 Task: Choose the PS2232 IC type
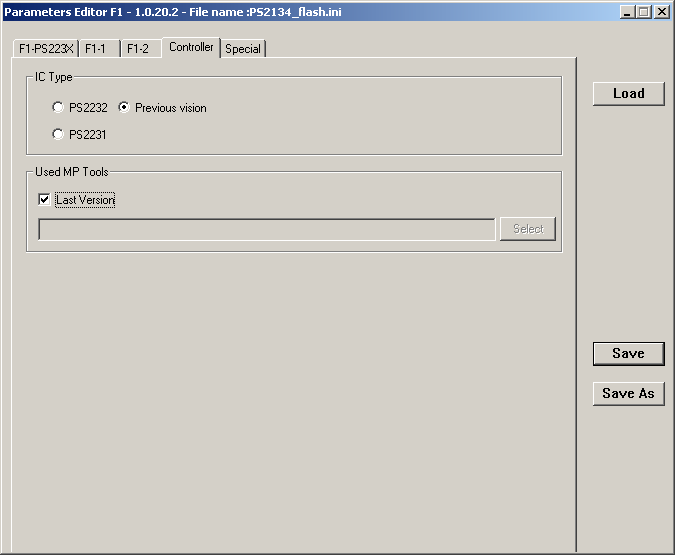pos(58,108)
